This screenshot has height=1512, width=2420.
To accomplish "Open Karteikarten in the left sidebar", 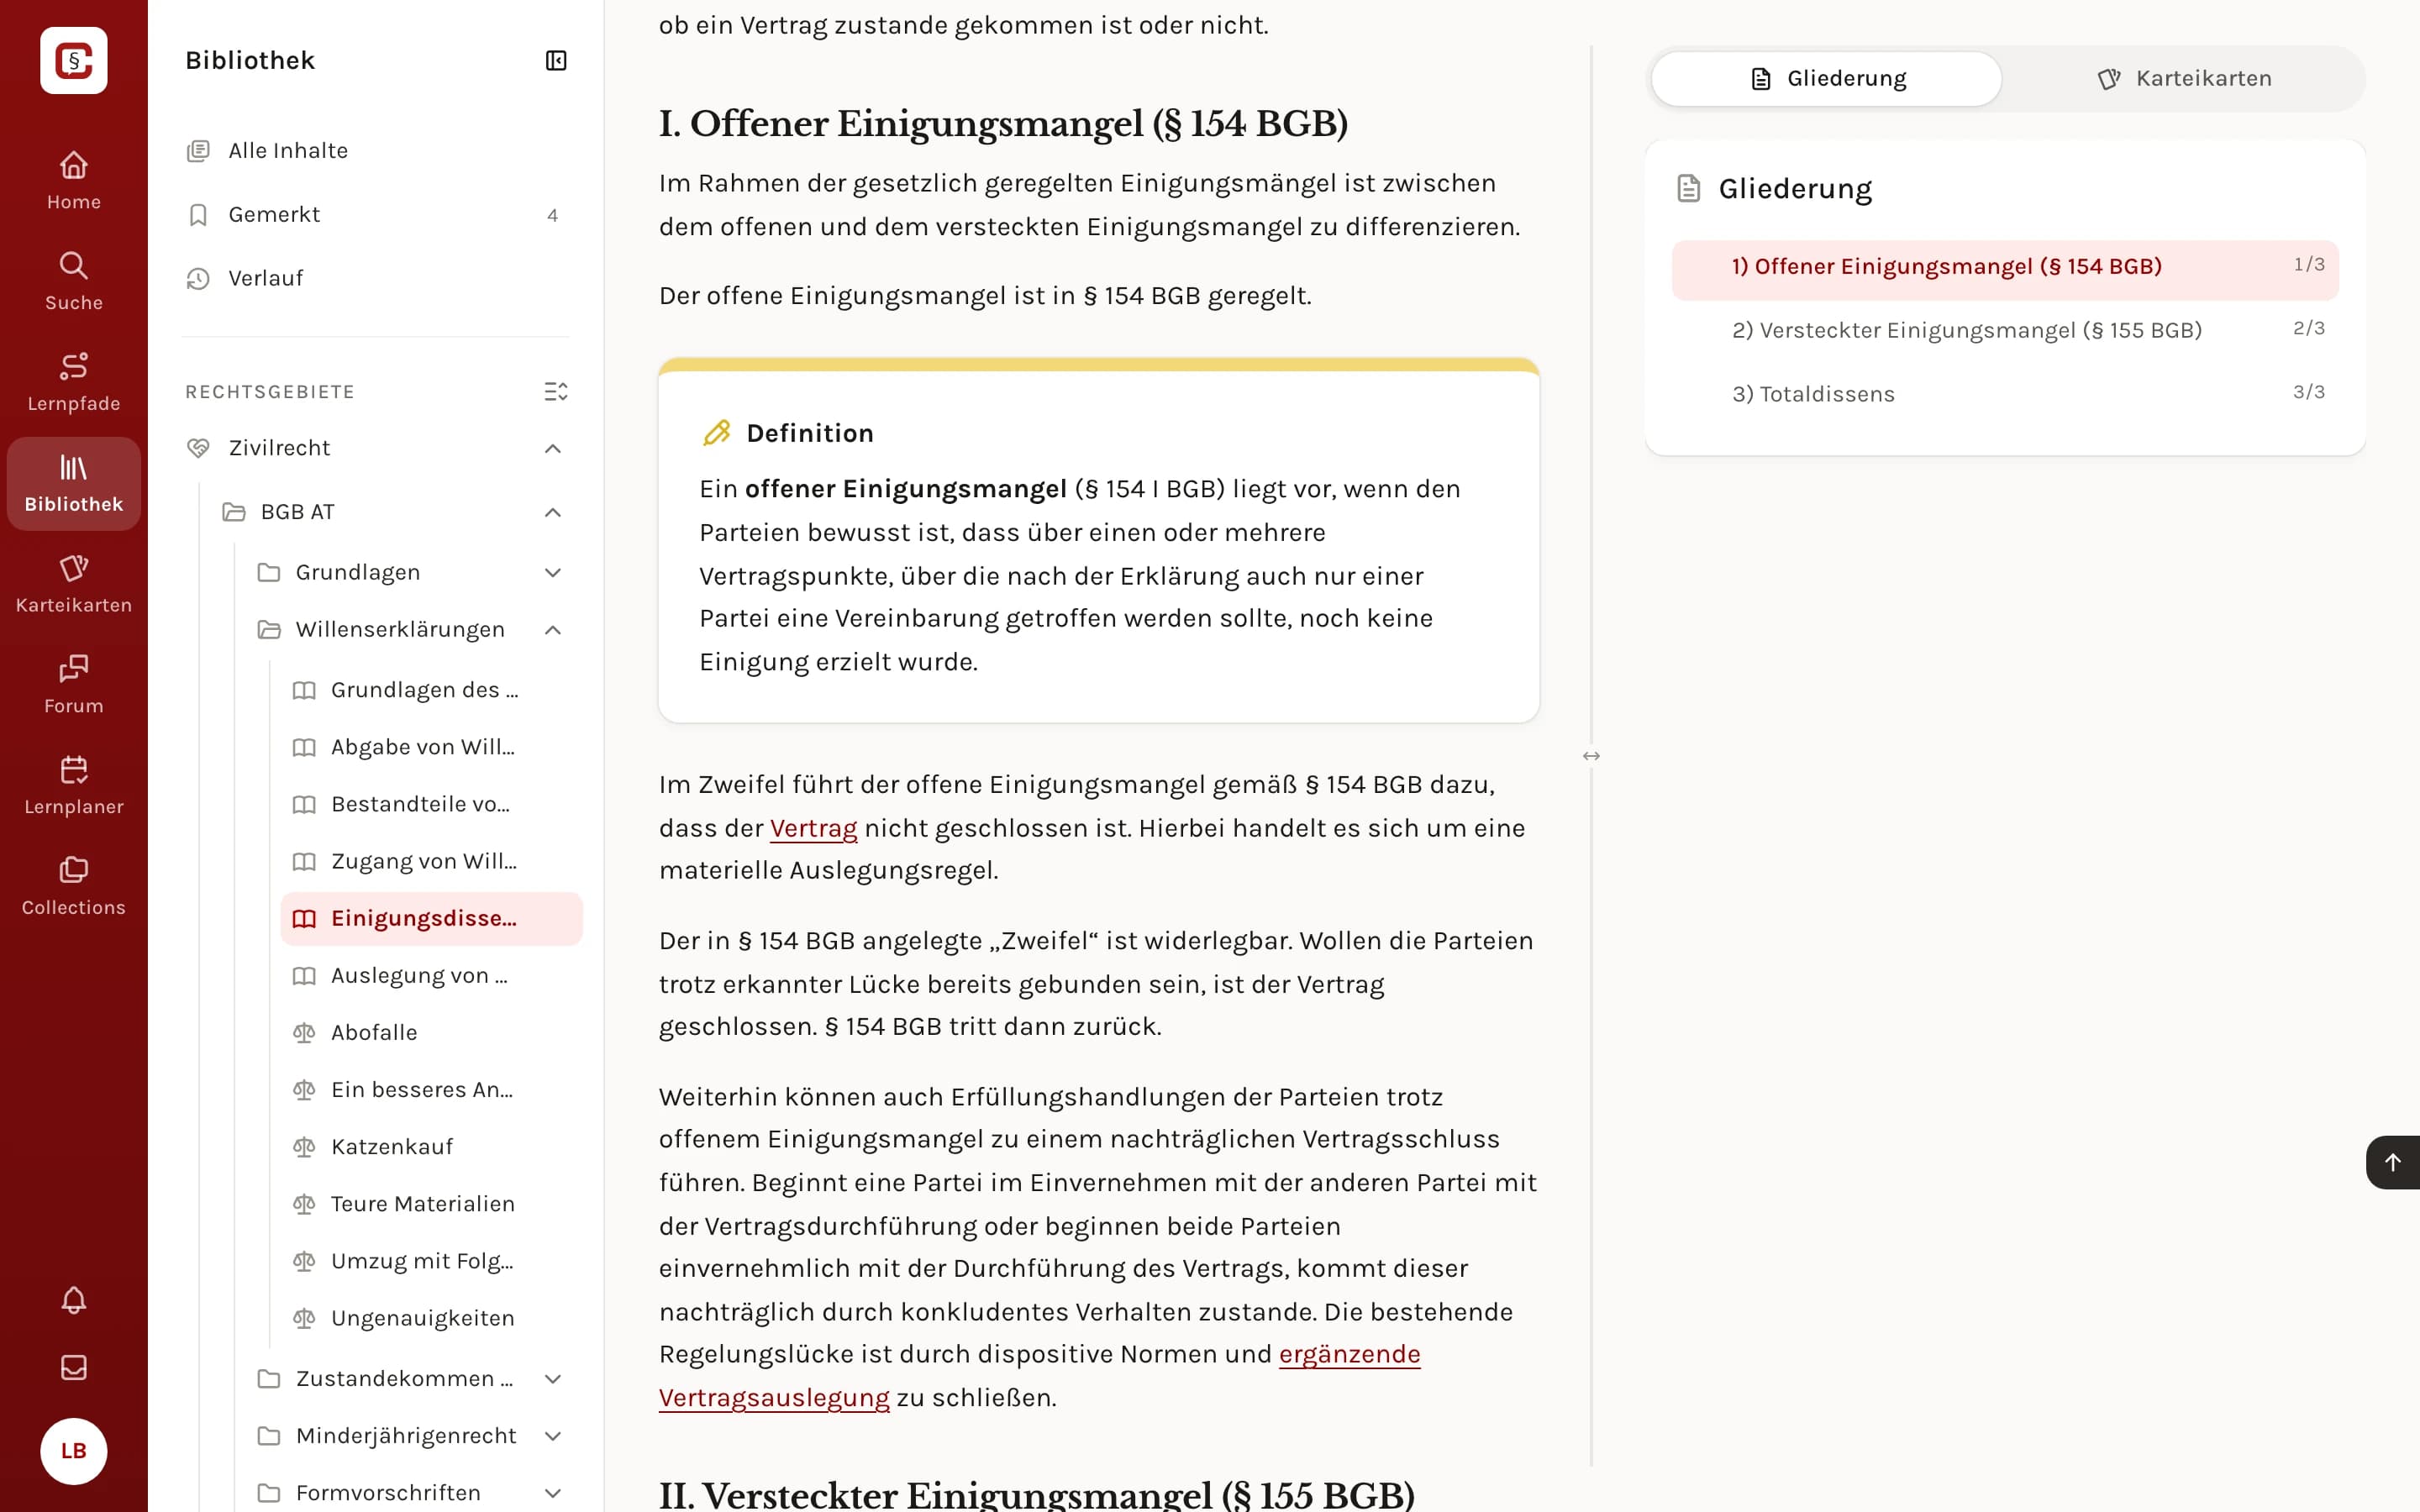I will pyautogui.click(x=74, y=584).
